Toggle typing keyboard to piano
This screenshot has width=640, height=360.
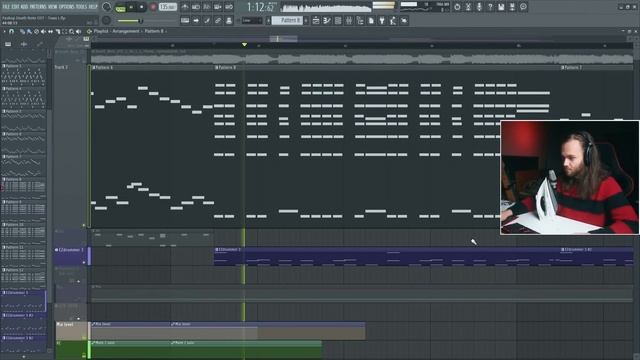click(185, 20)
